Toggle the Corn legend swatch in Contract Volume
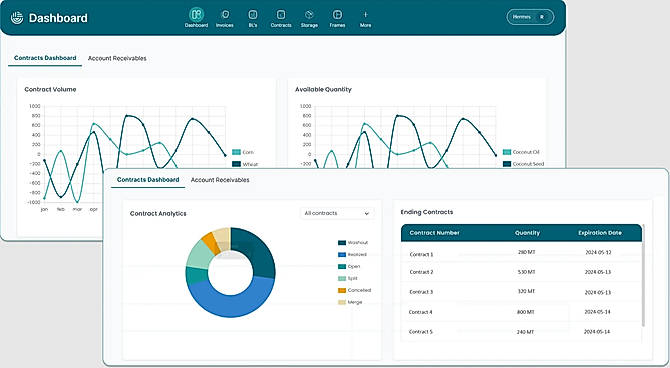Image resolution: width=670 pixels, height=368 pixels. [236, 152]
